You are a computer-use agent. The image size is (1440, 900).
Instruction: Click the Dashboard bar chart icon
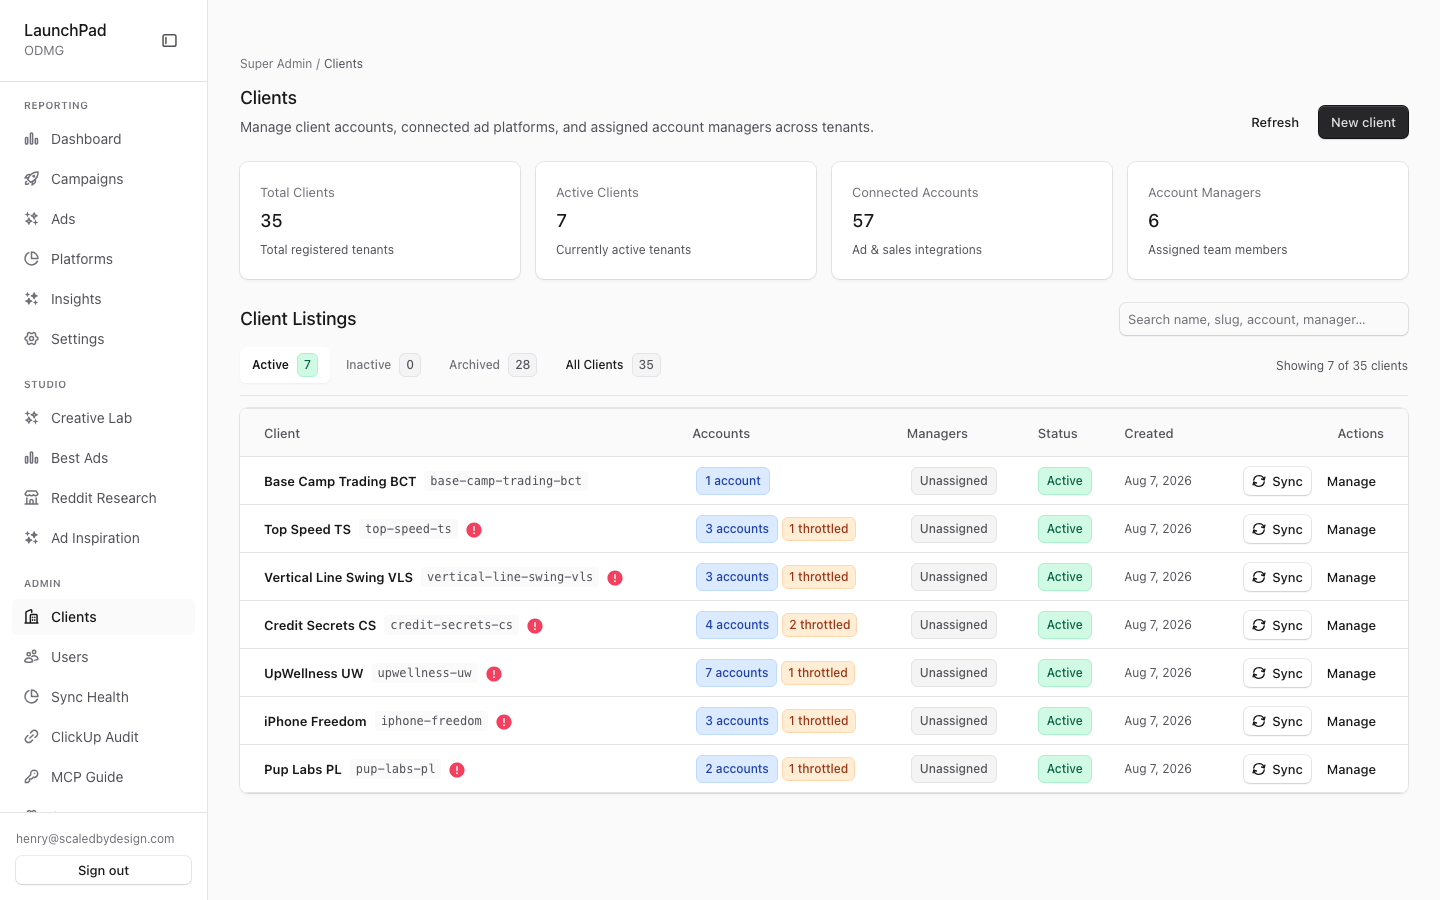(x=32, y=139)
